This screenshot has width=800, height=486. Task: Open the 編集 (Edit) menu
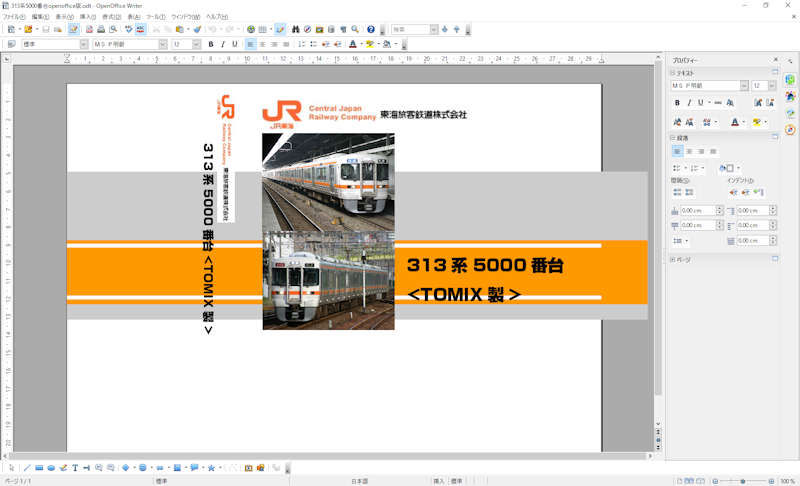click(40, 17)
